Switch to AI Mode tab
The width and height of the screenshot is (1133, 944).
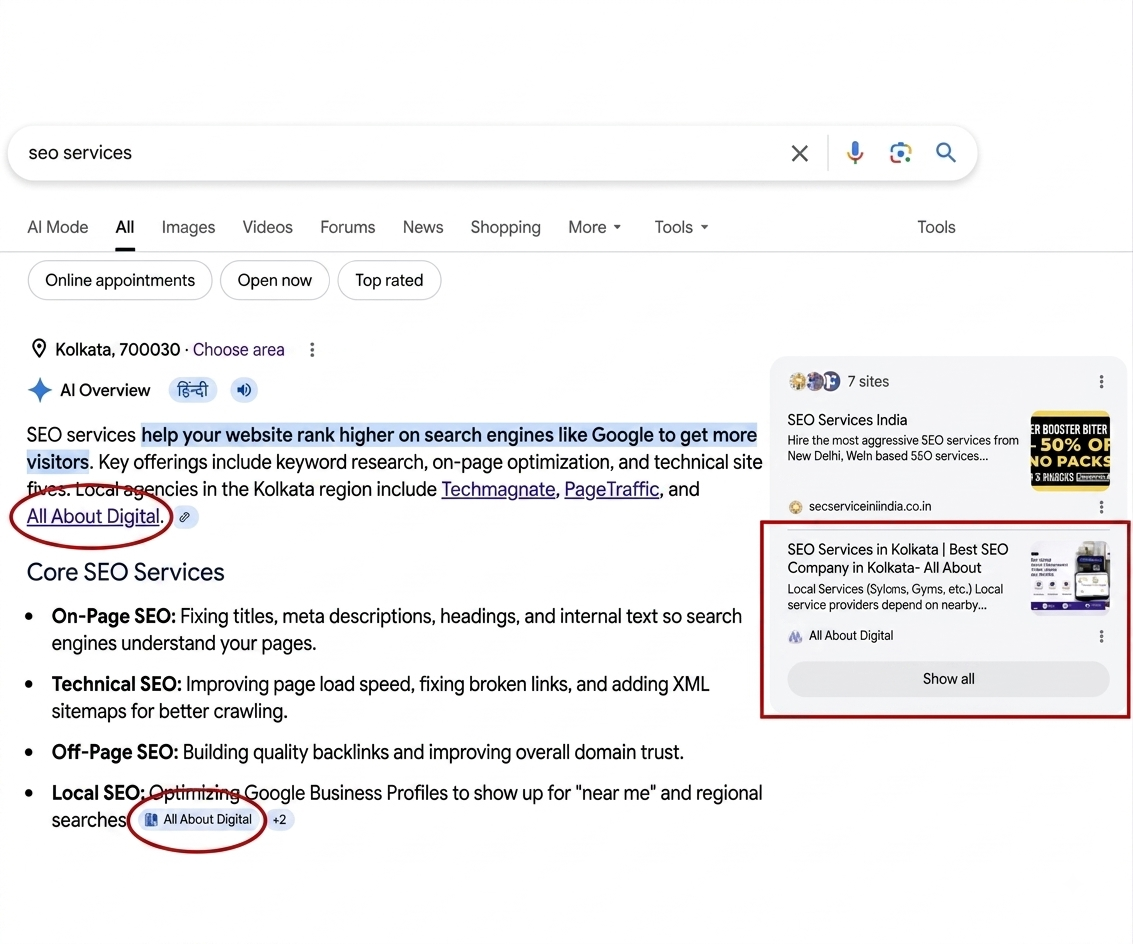coord(58,227)
